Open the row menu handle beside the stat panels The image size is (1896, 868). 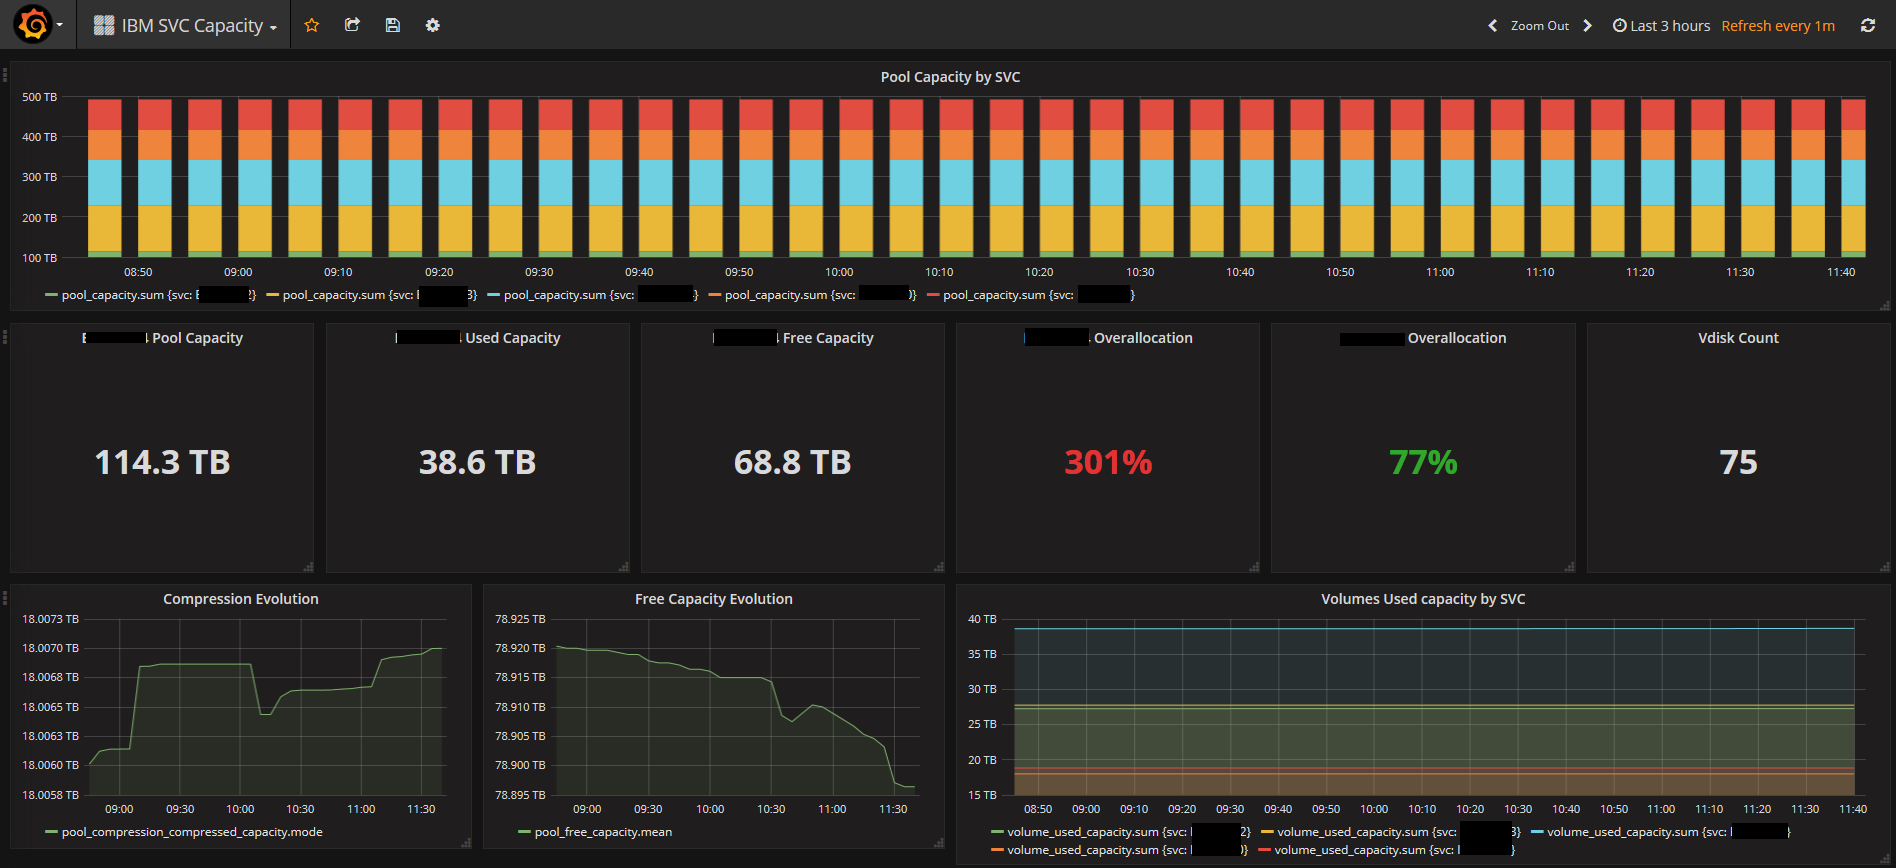click(x=5, y=337)
